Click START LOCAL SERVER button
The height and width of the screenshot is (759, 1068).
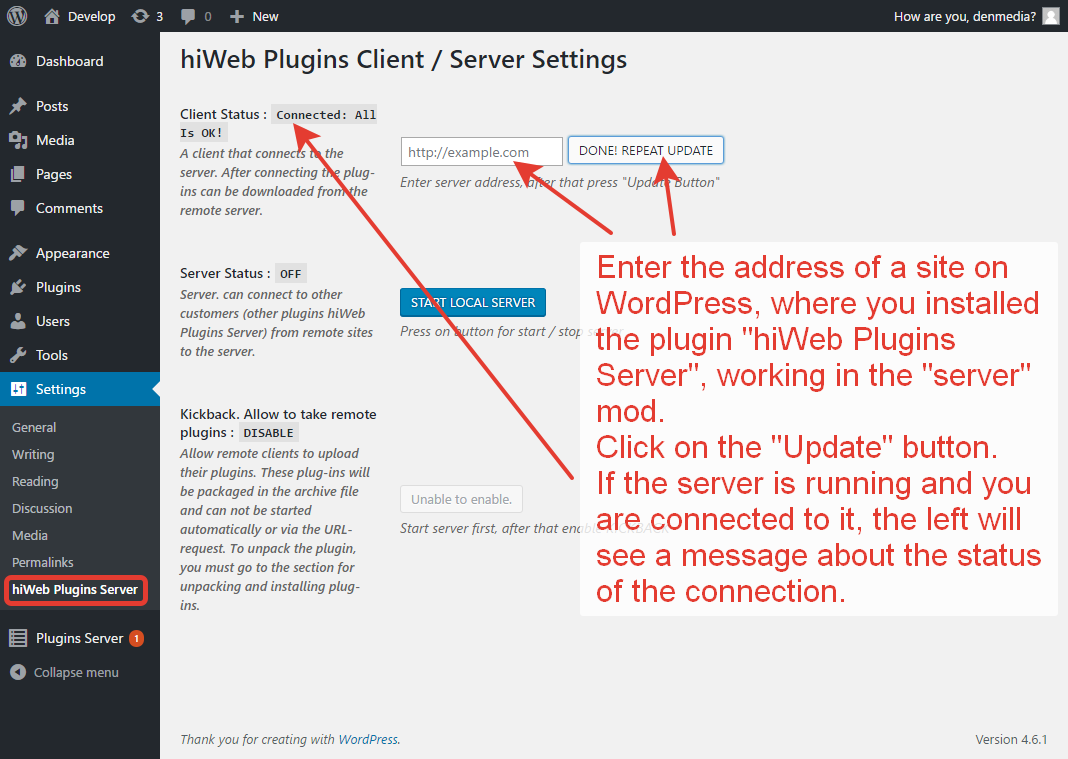473,303
